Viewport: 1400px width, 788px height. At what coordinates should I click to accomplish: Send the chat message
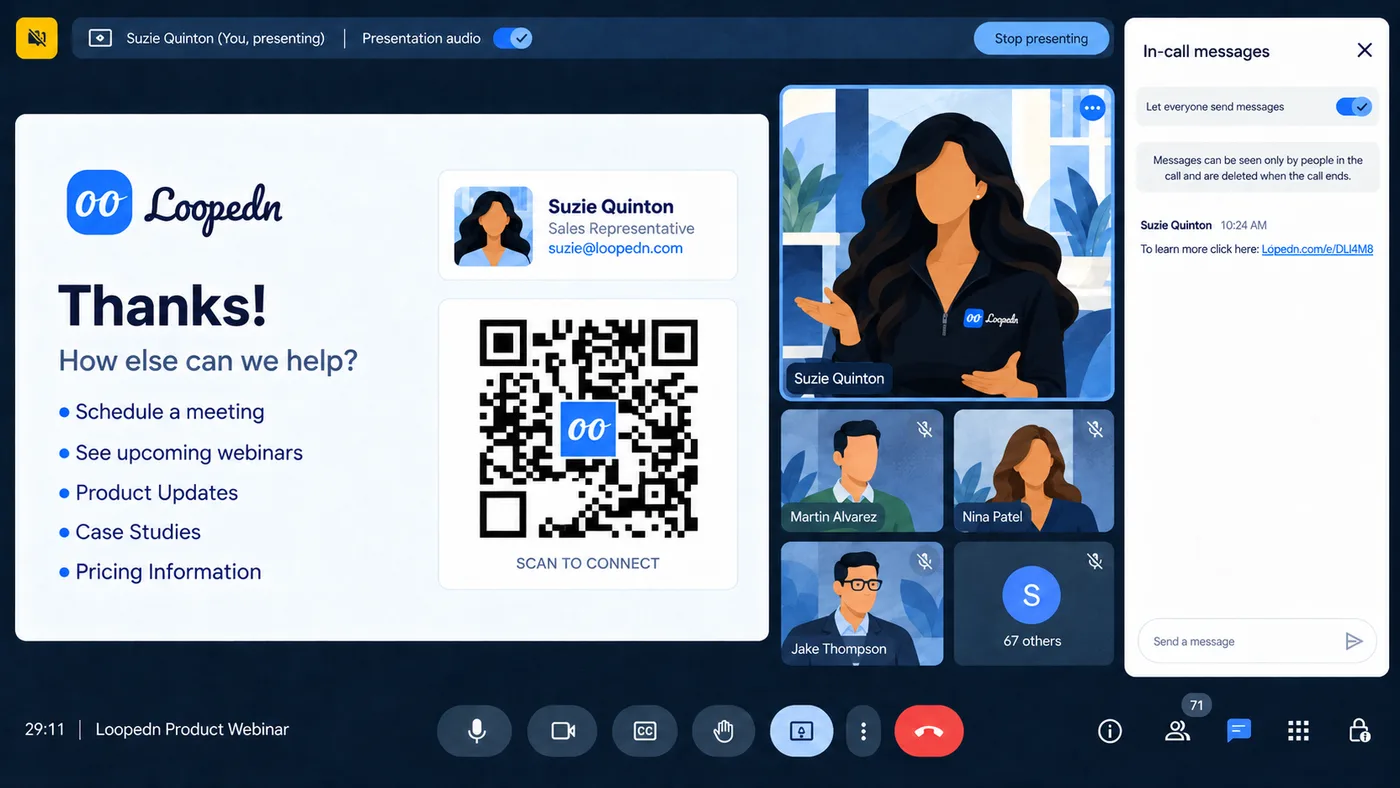coord(1354,641)
